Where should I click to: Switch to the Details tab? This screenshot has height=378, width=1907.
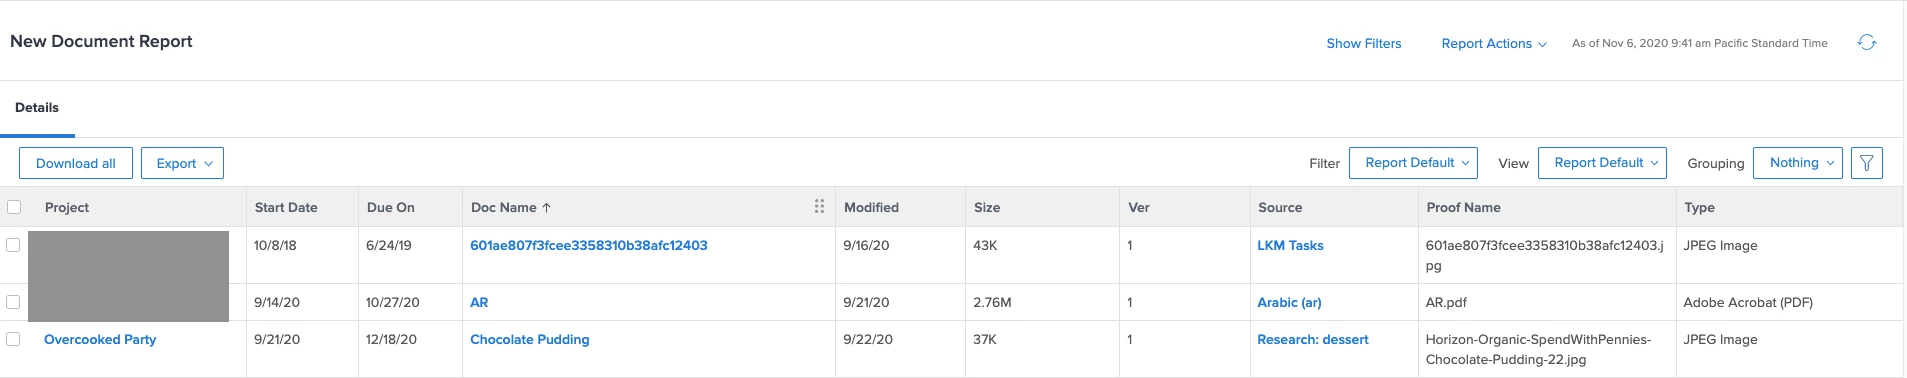pyautogui.click(x=37, y=107)
